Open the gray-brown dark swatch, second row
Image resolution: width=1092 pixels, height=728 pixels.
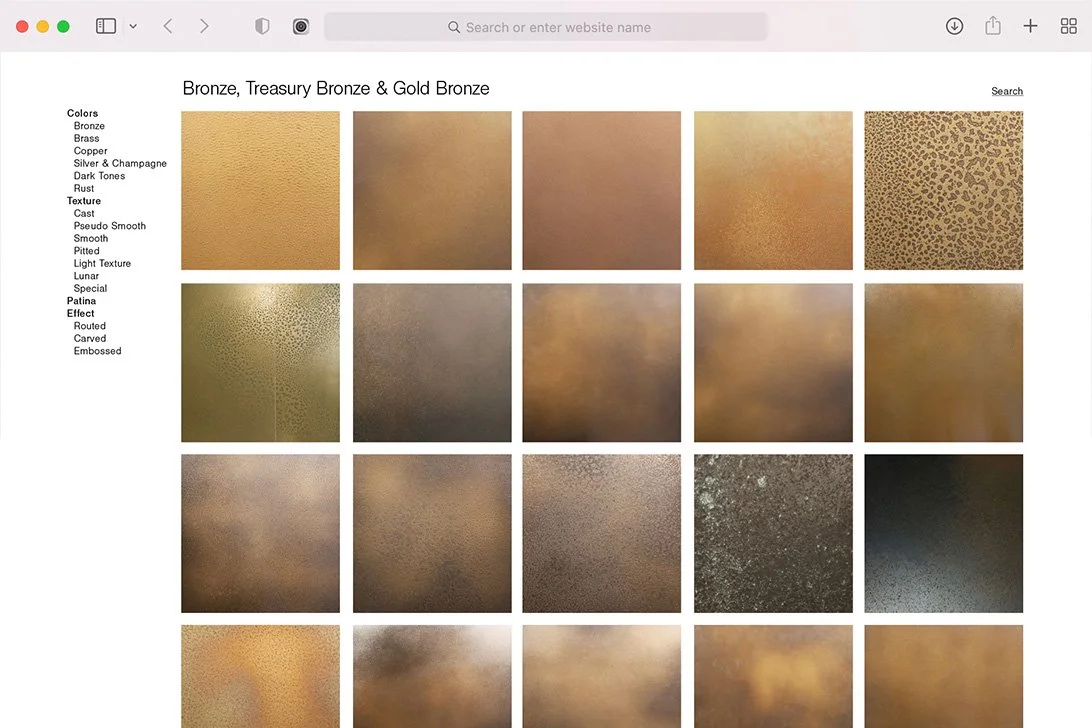point(432,362)
